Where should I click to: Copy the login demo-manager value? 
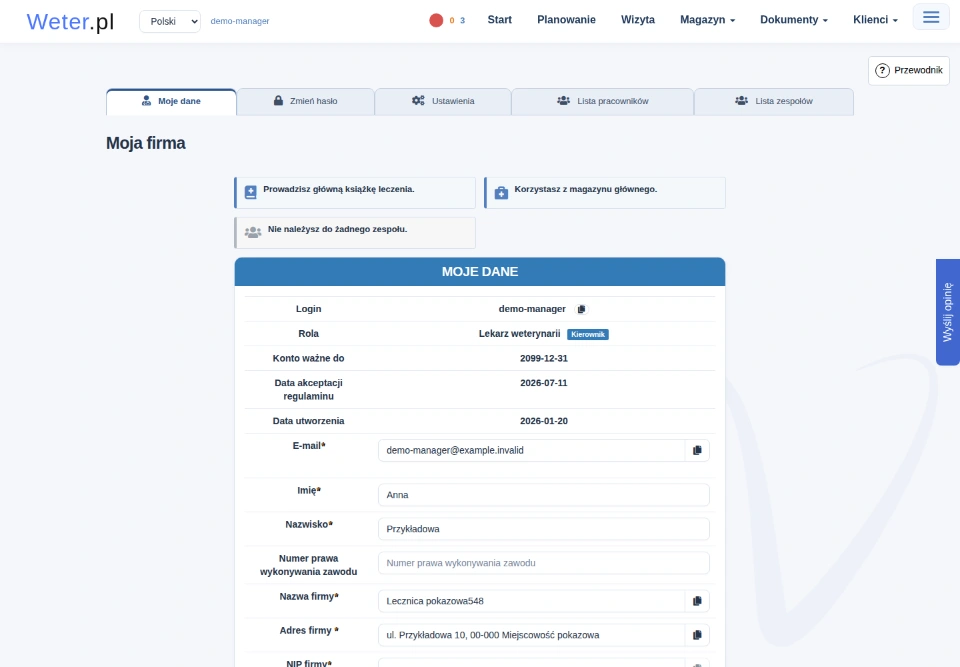pos(582,309)
